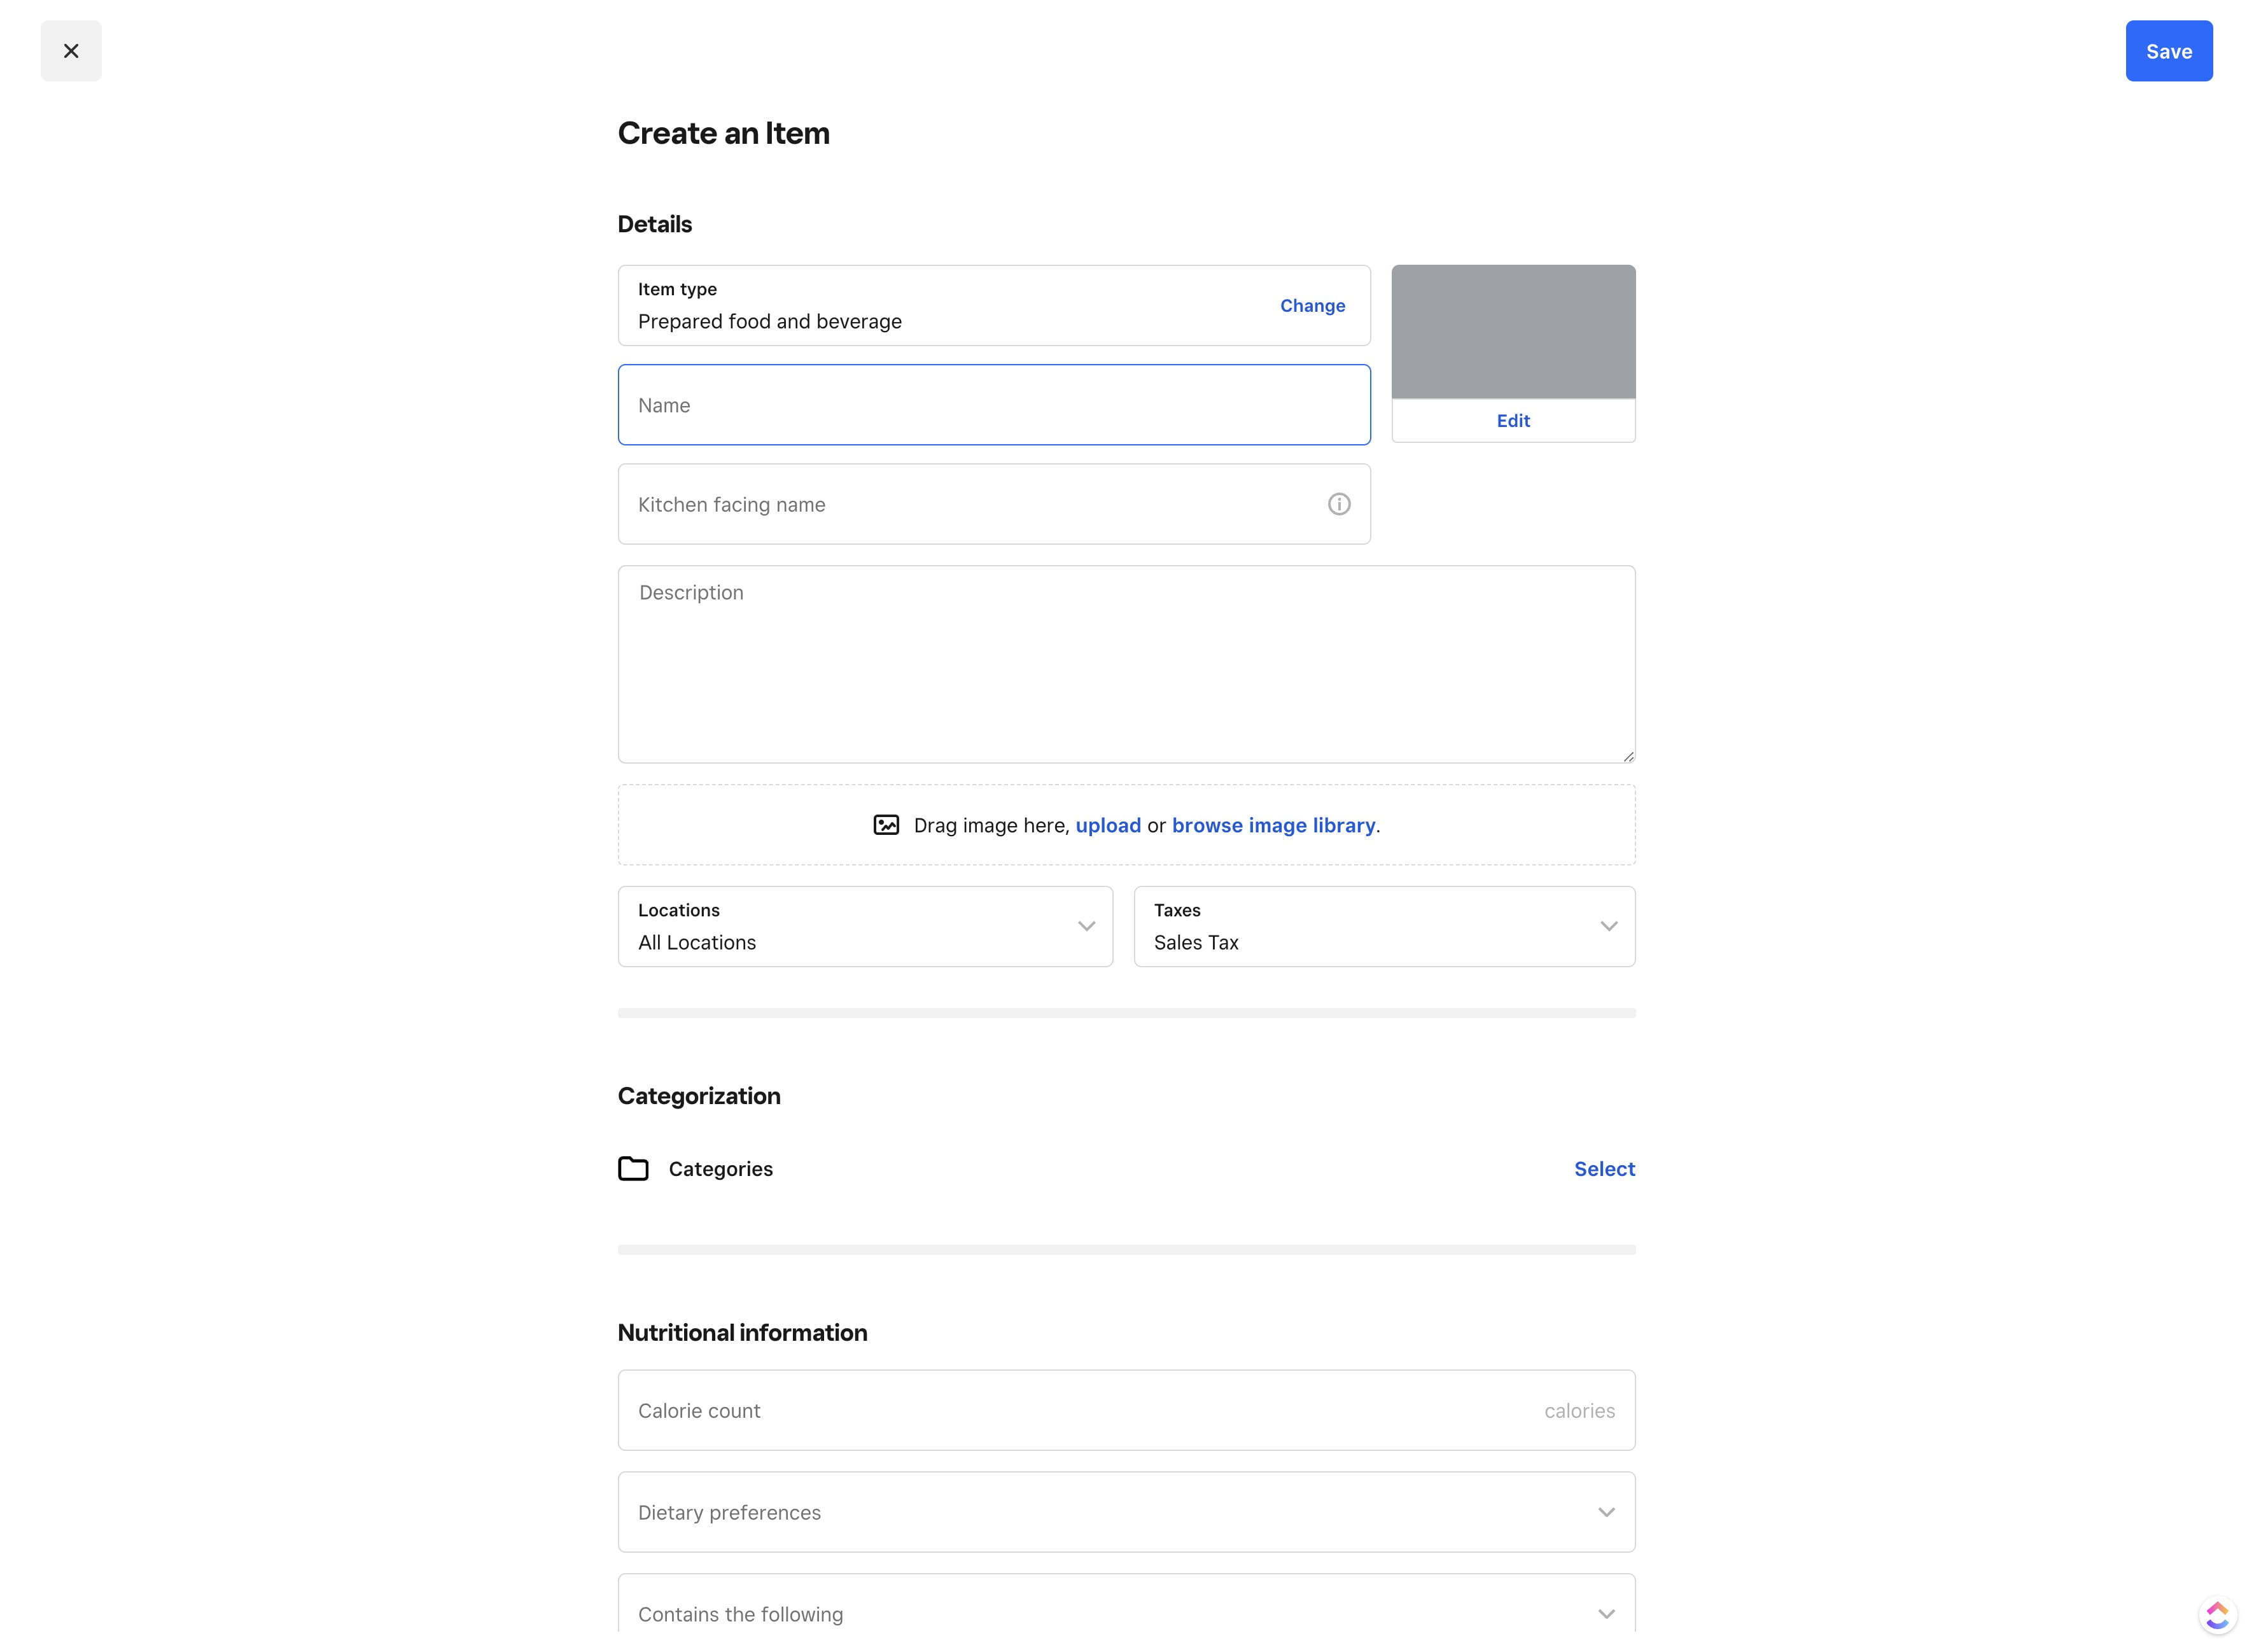Expand the Taxes dropdown

pyautogui.click(x=1383, y=926)
